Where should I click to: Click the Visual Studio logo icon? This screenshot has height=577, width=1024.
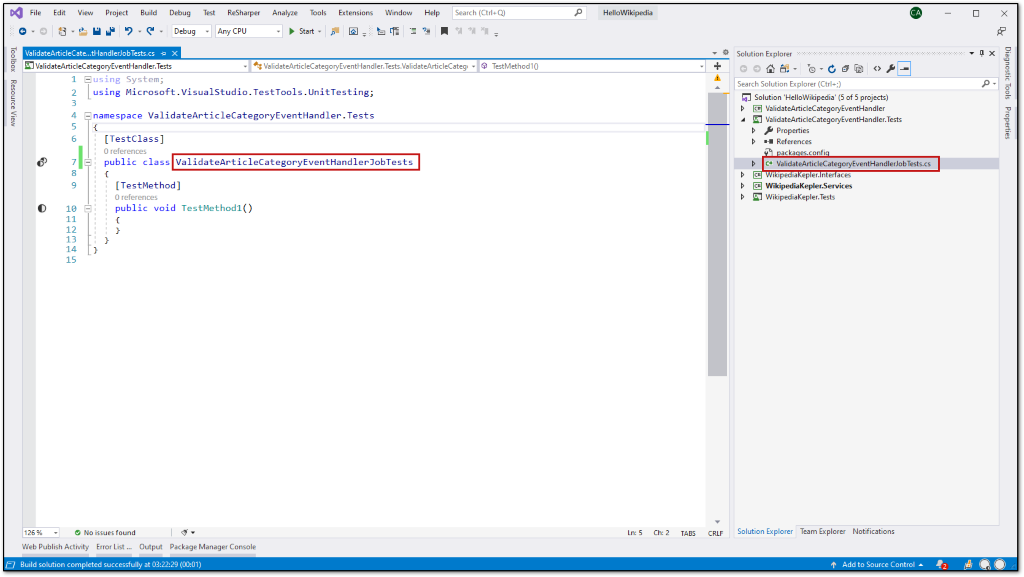pos(16,12)
